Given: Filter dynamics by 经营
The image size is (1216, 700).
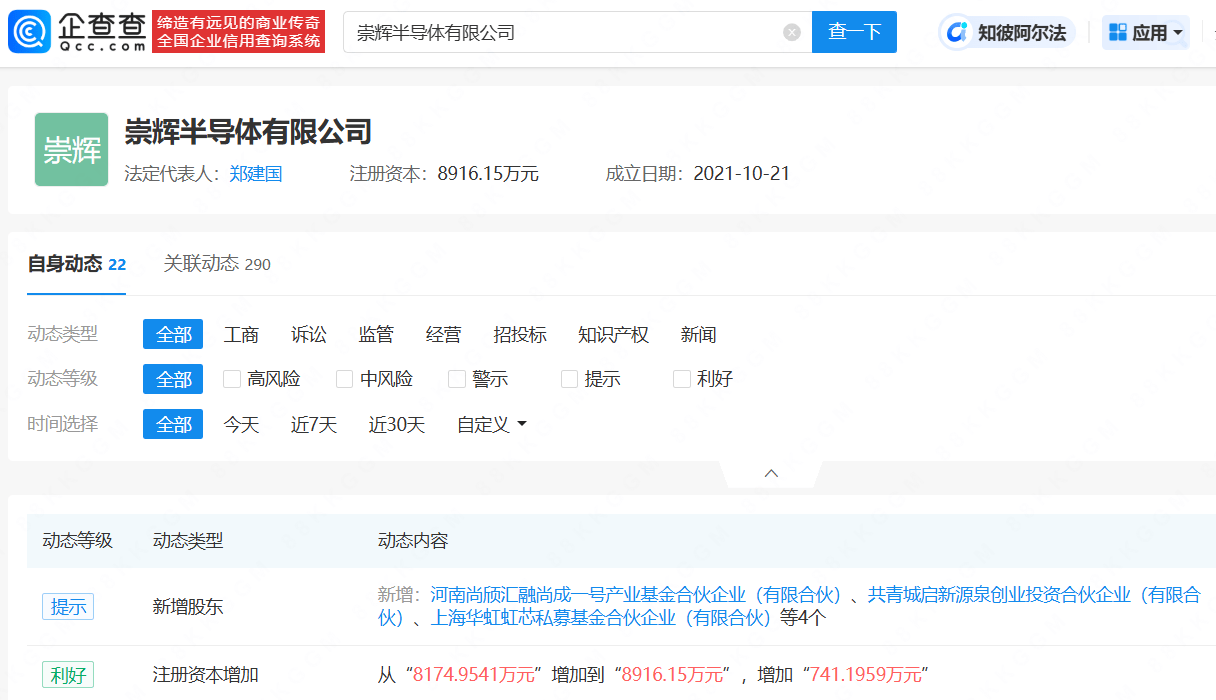Looking at the screenshot, I should point(443,335).
